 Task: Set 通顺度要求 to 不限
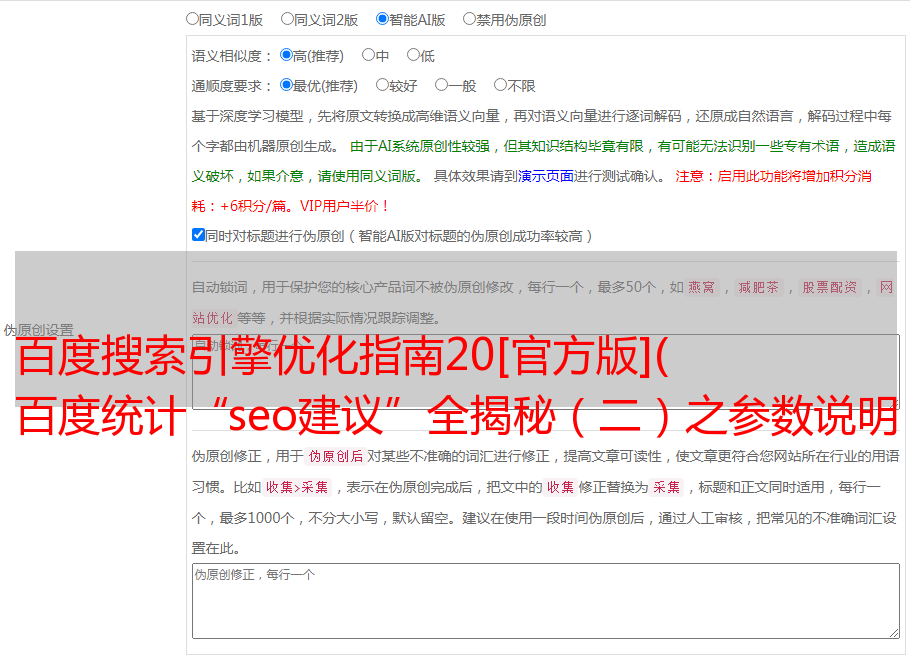click(x=500, y=85)
